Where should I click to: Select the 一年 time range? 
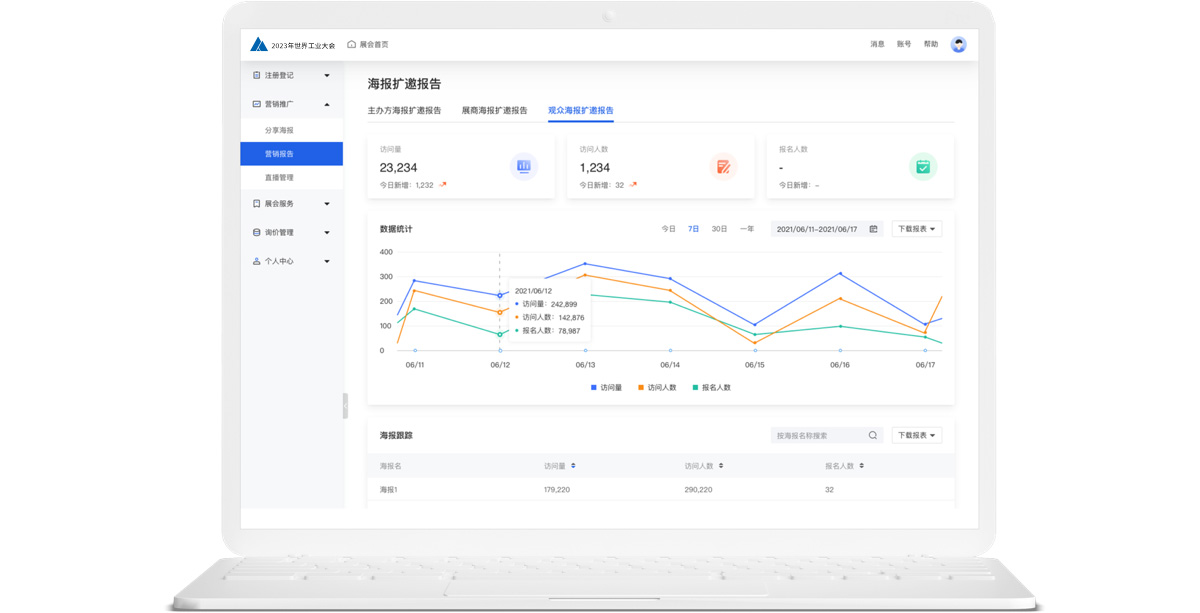point(747,229)
